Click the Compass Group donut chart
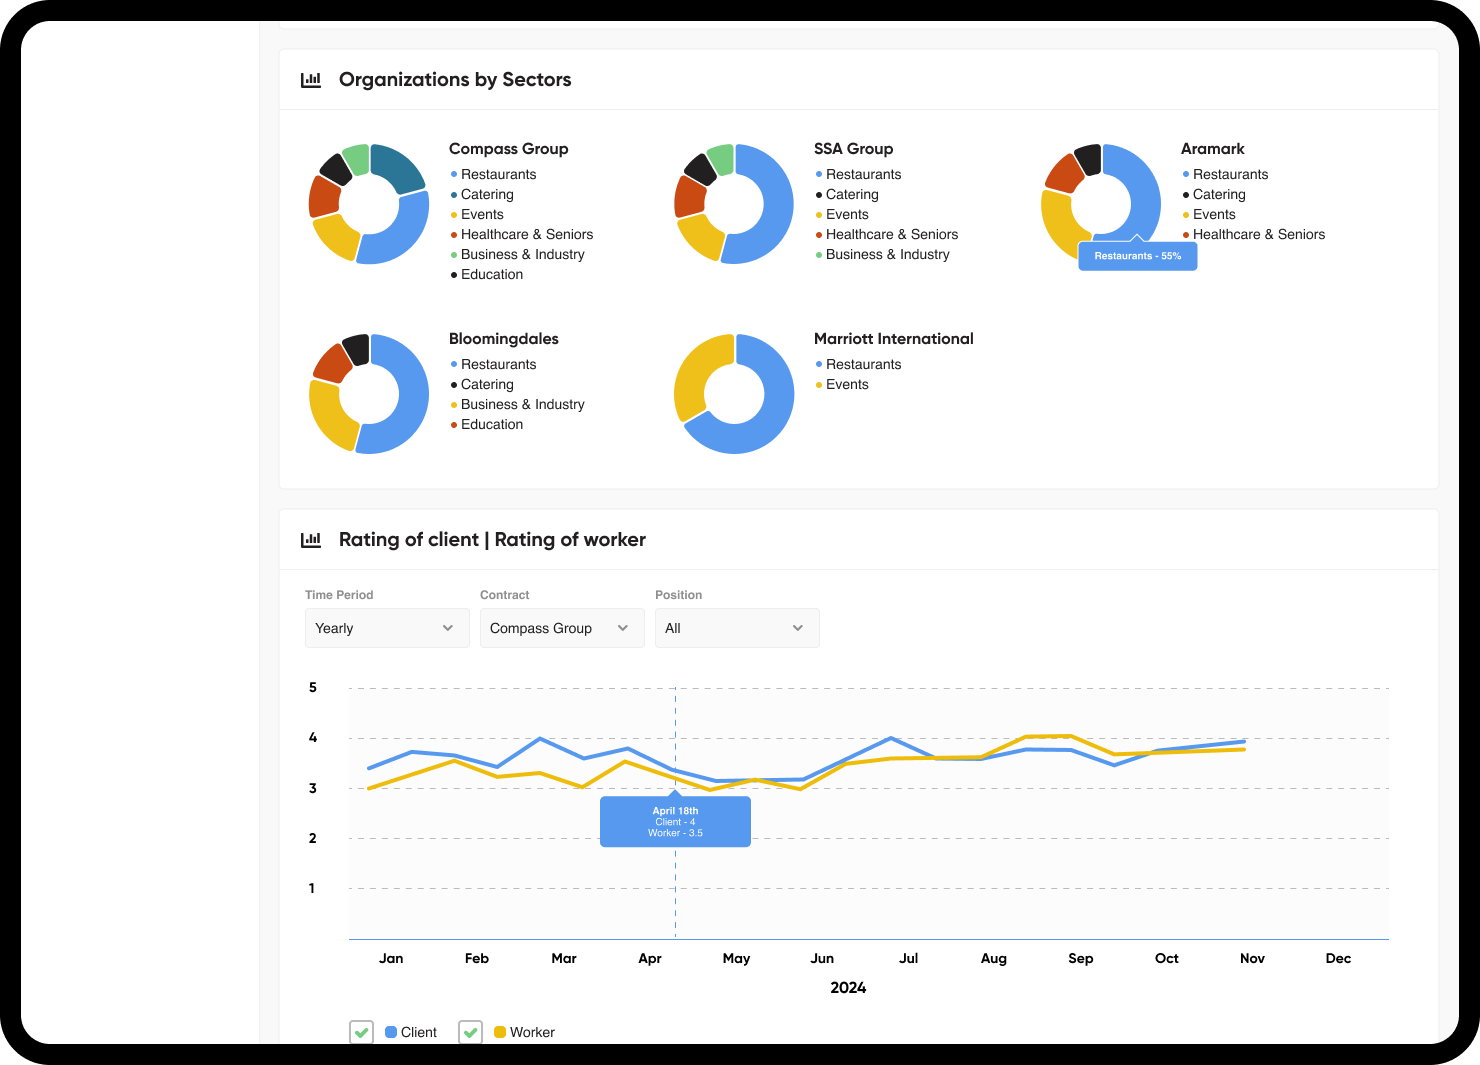1480x1065 pixels. tap(369, 204)
